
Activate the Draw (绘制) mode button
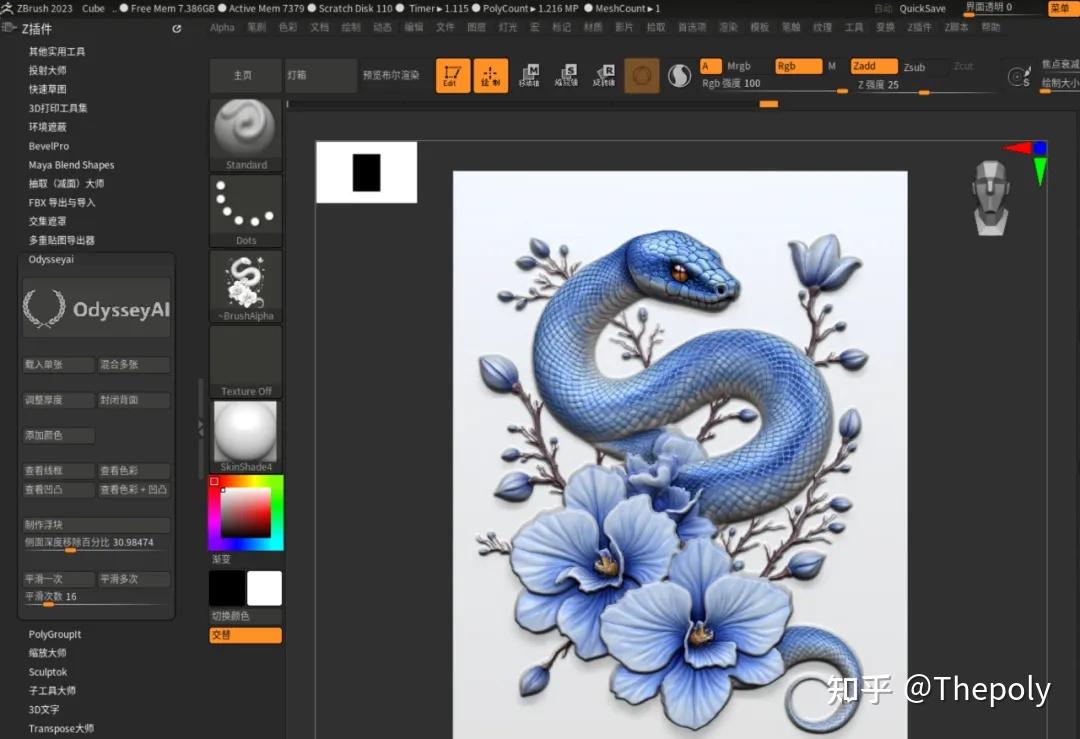pos(490,75)
